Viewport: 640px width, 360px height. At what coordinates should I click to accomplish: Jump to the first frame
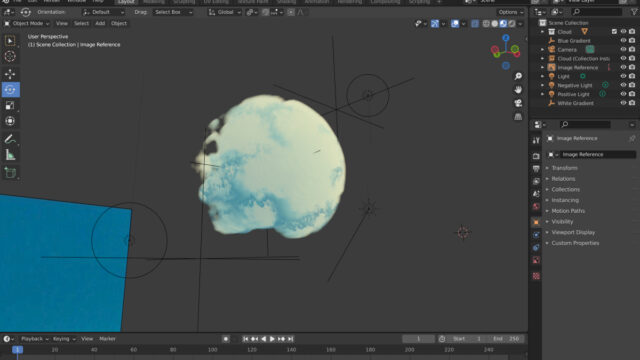[x=245, y=339]
